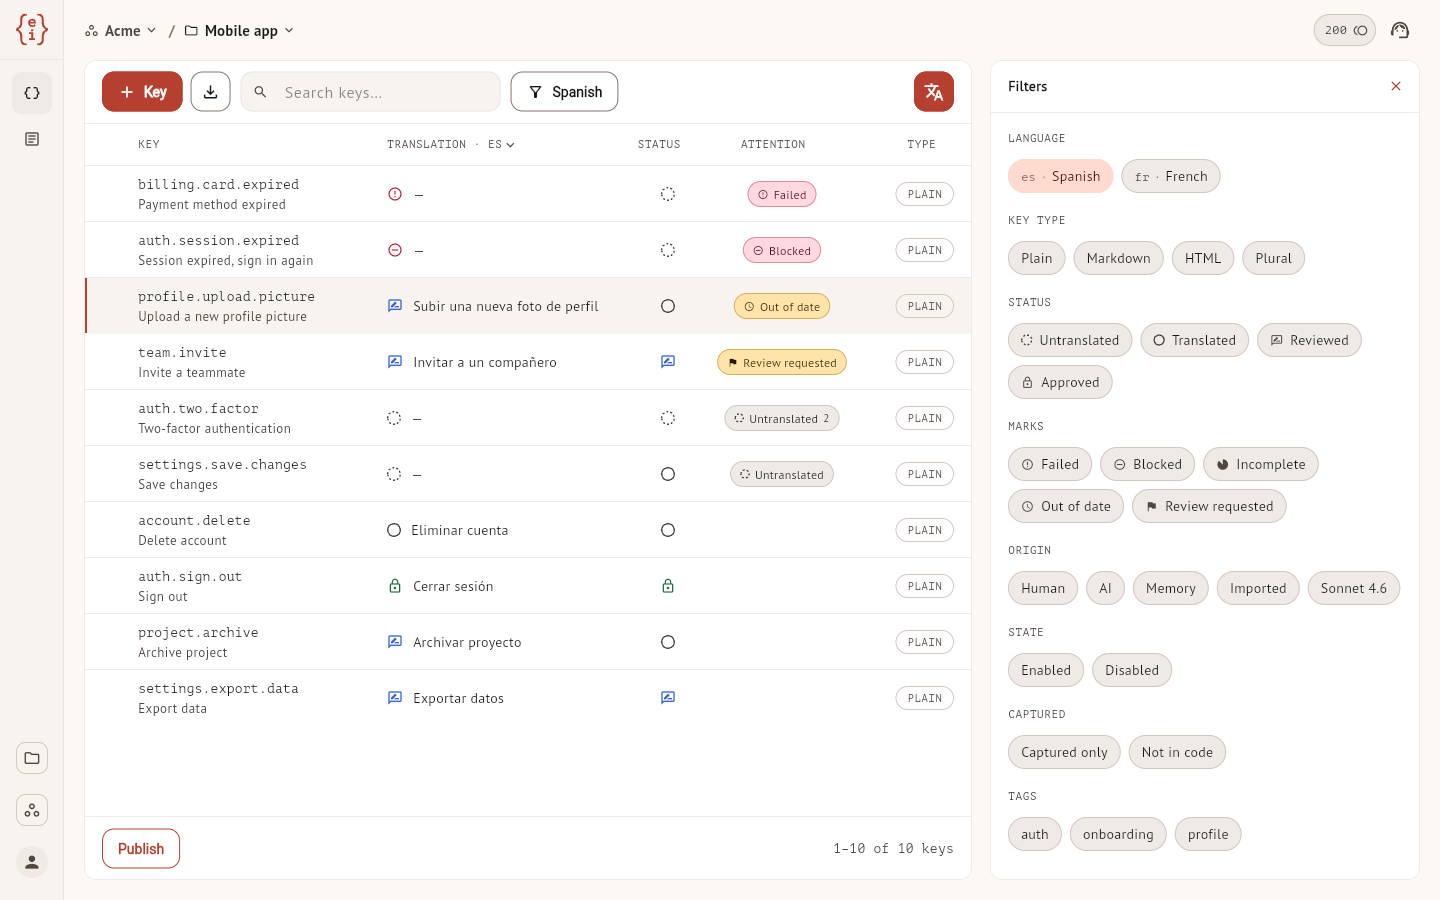Toggle the French language filter

point(1171,177)
